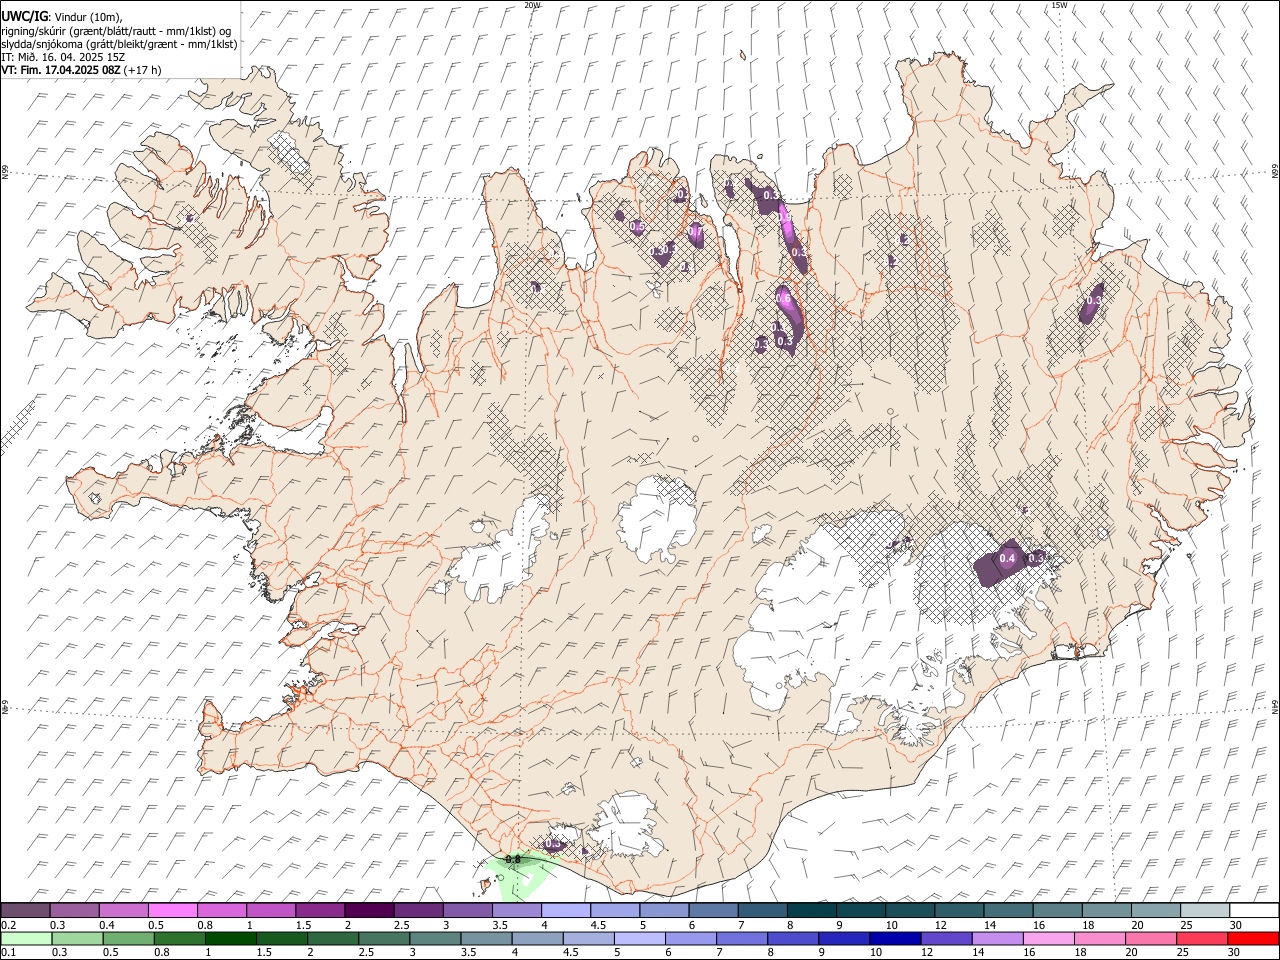Select the pale grey swatch labeled 25
This screenshot has height=960, width=1280.
tap(1204, 910)
